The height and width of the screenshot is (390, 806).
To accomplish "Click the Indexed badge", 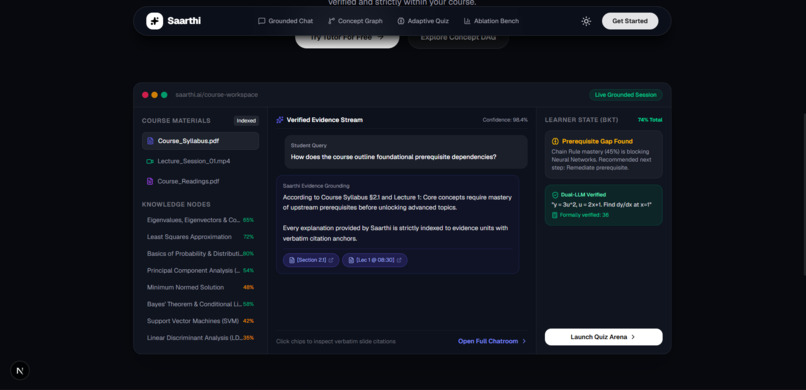I will (246, 121).
